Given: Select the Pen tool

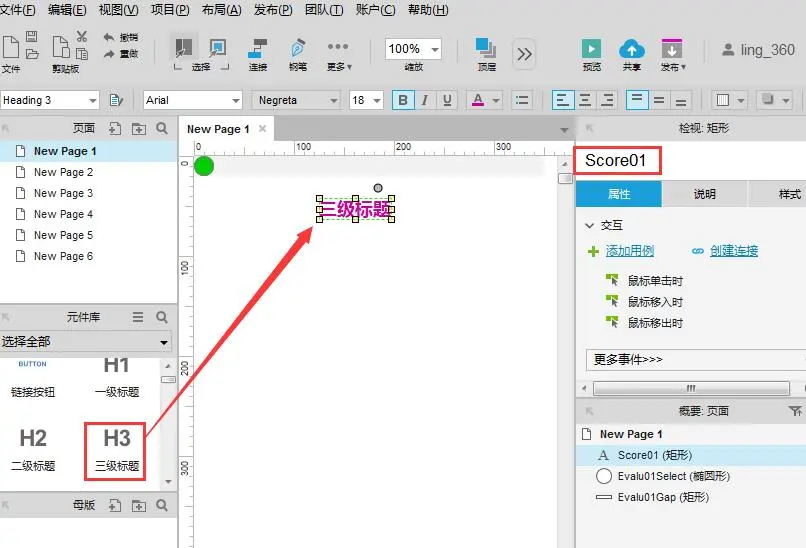Looking at the screenshot, I should click(298, 48).
